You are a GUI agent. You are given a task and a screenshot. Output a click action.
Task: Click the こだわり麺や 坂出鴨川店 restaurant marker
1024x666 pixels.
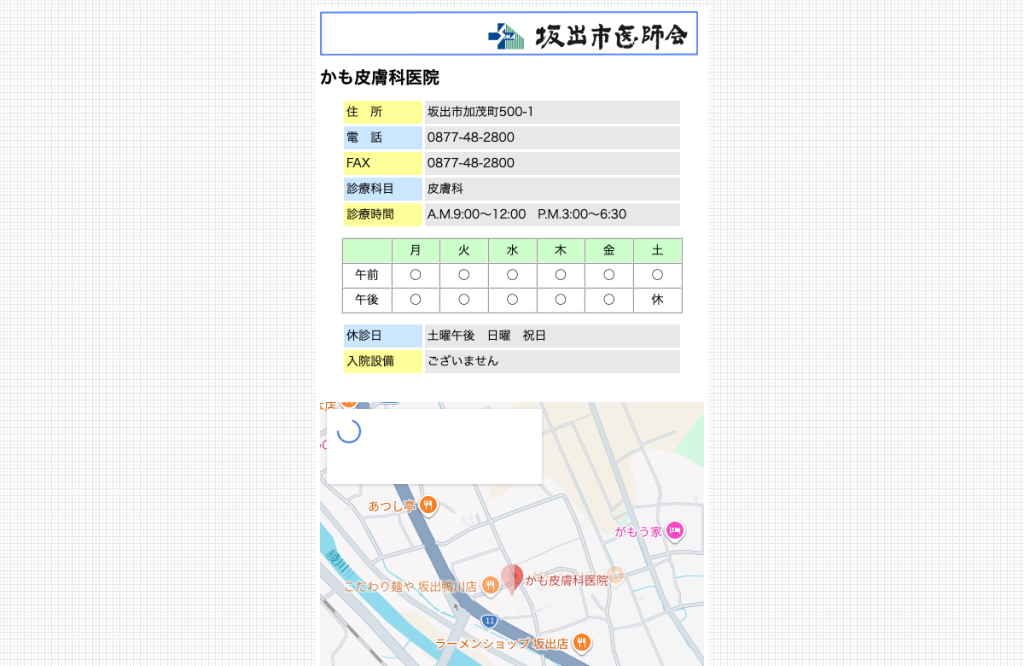tap(490, 586)
